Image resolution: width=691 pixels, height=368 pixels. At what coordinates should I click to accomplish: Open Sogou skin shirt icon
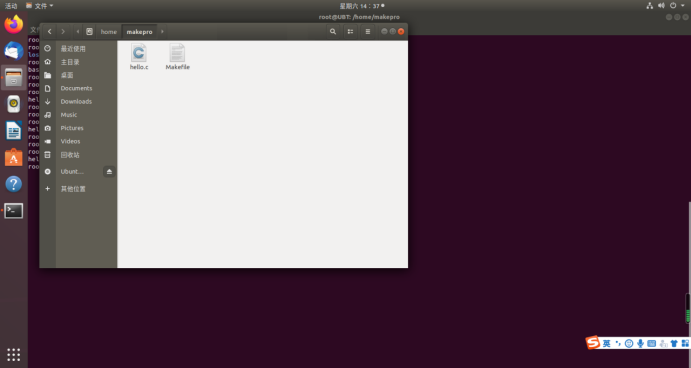pyautogui.click(x=674, y=343)
